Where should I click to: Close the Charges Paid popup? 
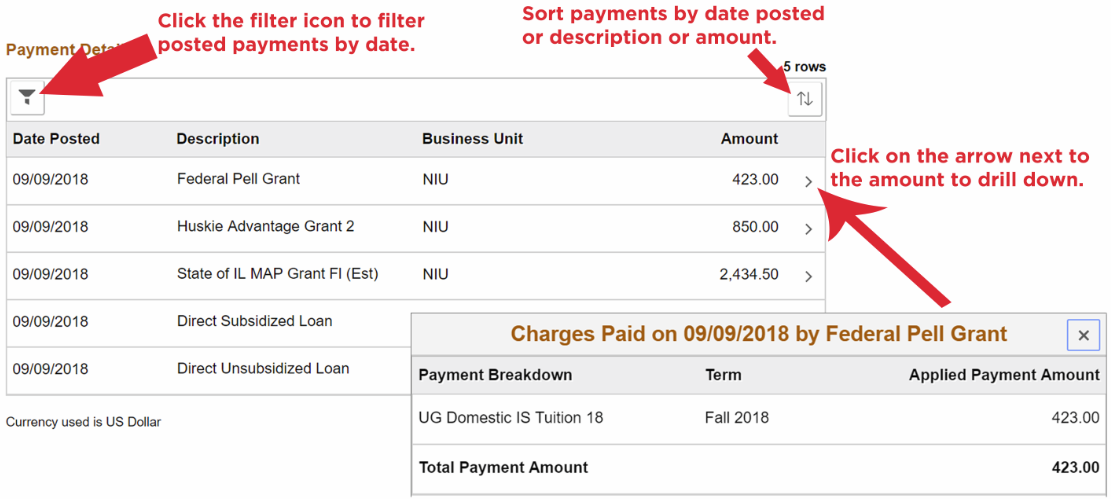[1083, 336]
